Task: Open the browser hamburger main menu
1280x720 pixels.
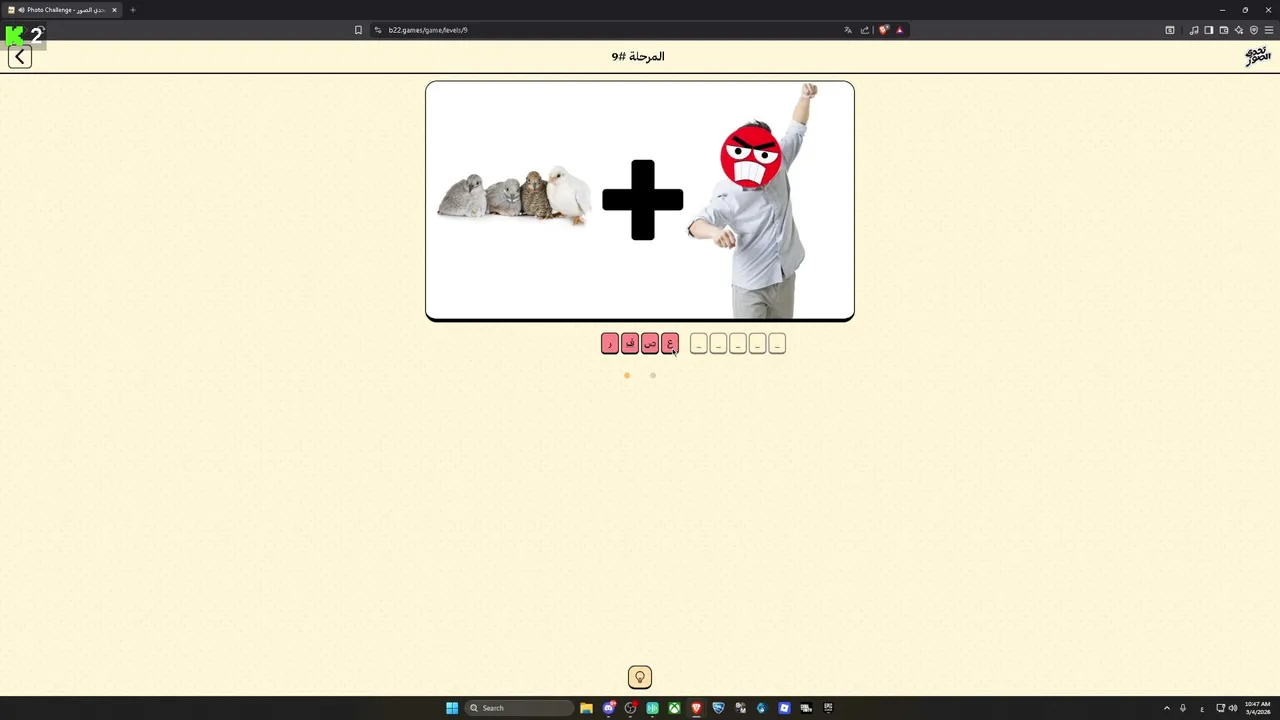Action: point(1269,30)
